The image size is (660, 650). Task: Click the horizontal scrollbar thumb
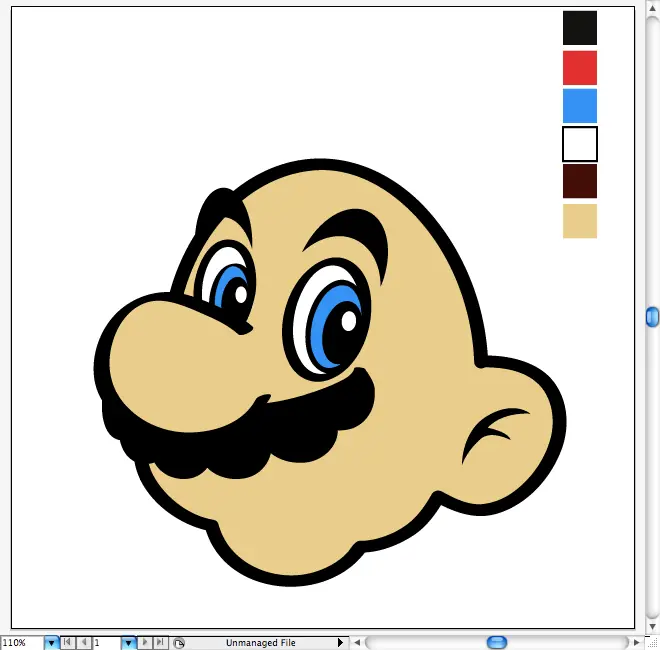point(497,642)
